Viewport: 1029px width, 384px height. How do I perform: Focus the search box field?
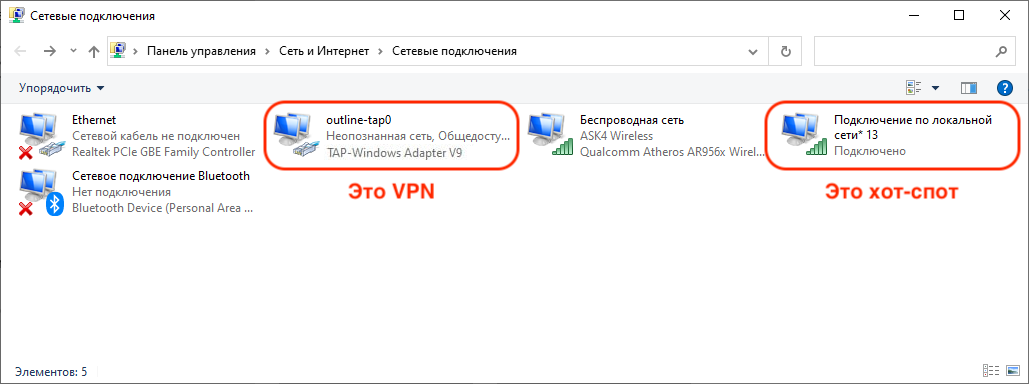tap(914, 51)
